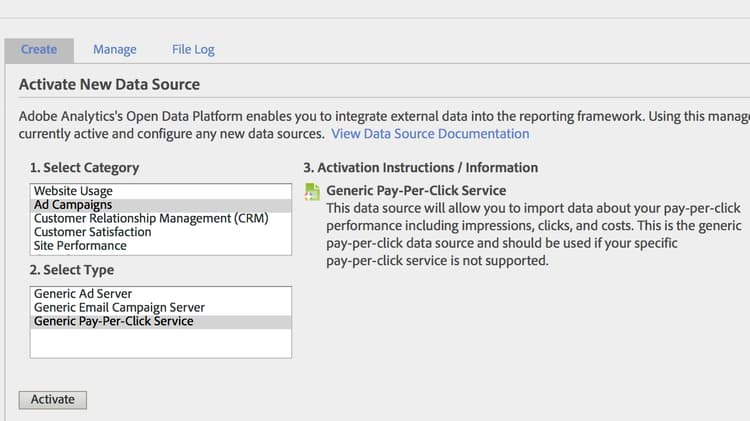The image size is (750, 421).
Task: Click empty space in the Select Type list
Action: point(160,343)
